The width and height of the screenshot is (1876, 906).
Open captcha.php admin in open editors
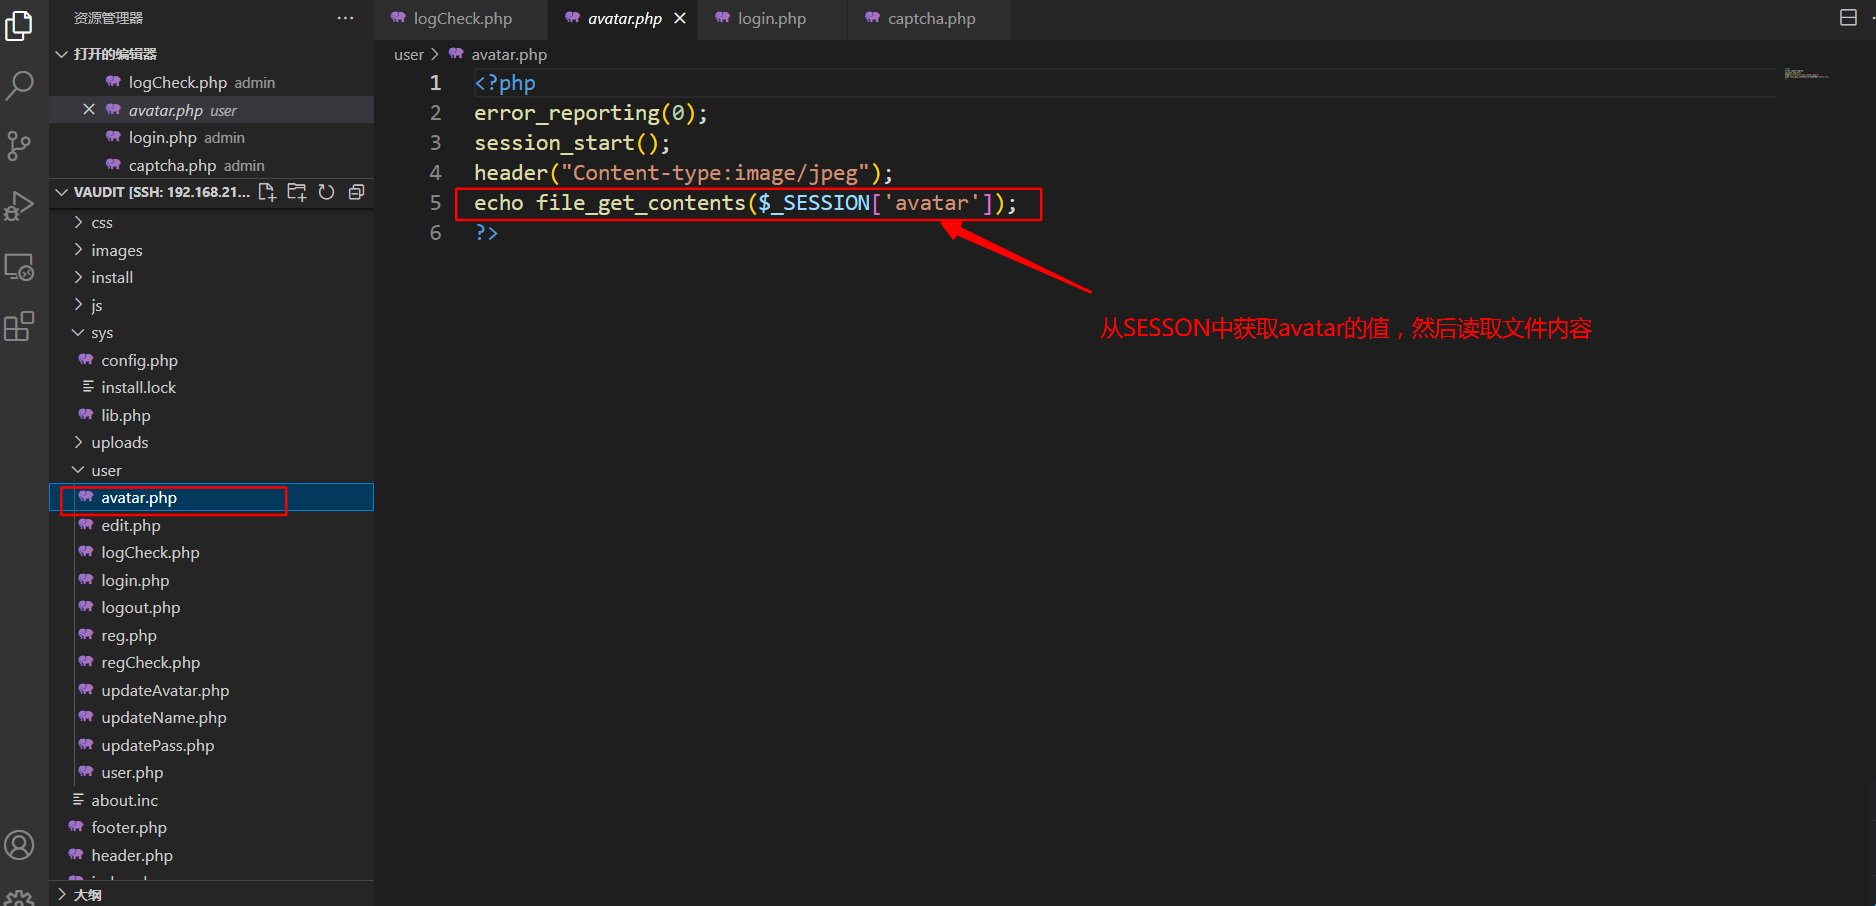click(x=211, y=165)
